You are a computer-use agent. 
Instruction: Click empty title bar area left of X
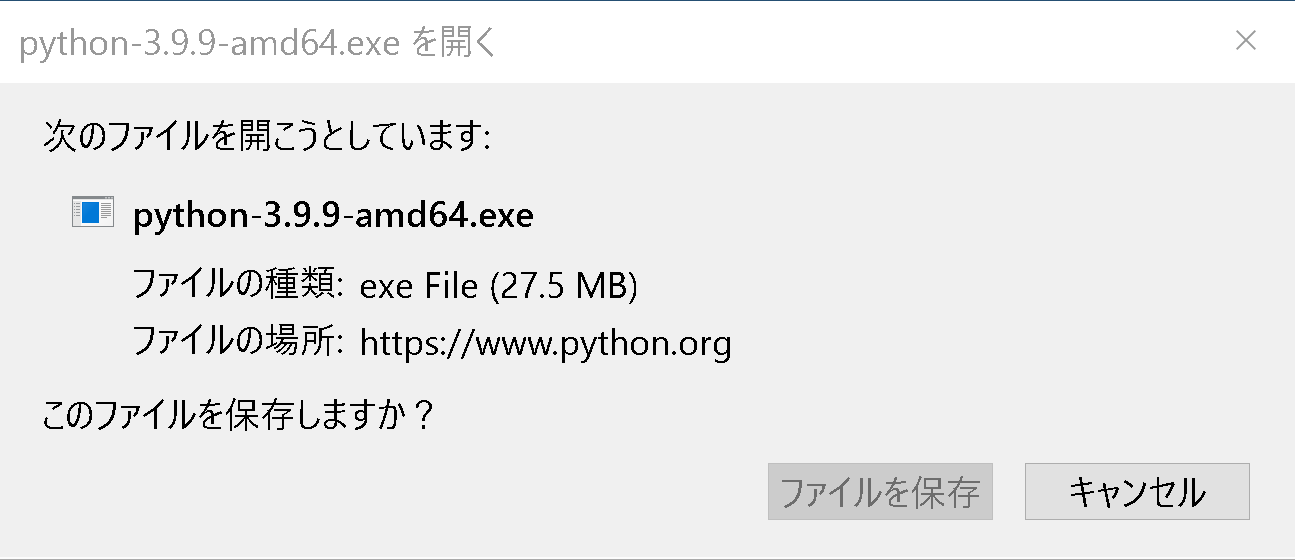(860, 42)
